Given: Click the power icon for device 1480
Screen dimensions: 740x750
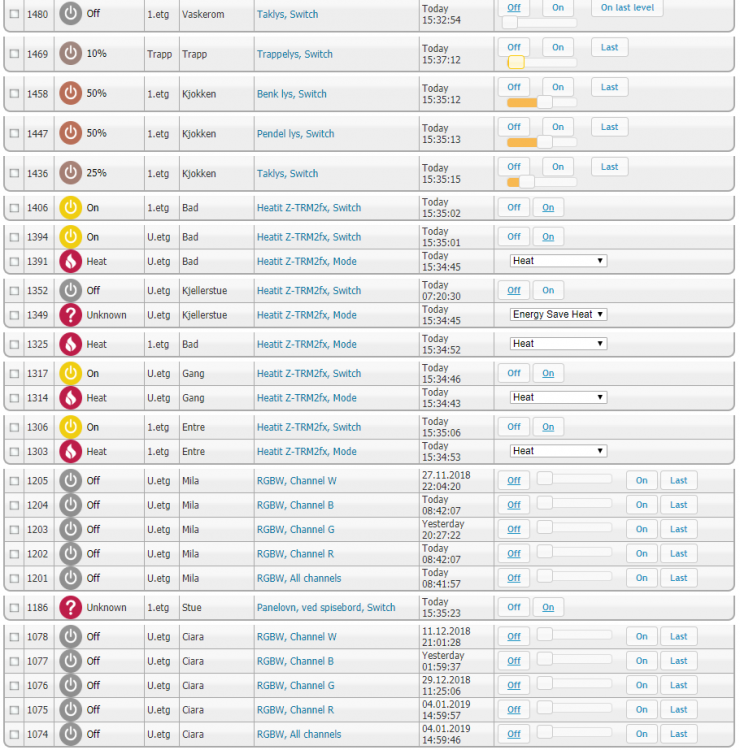Looking at the screenshot, I should pos(70,14).
